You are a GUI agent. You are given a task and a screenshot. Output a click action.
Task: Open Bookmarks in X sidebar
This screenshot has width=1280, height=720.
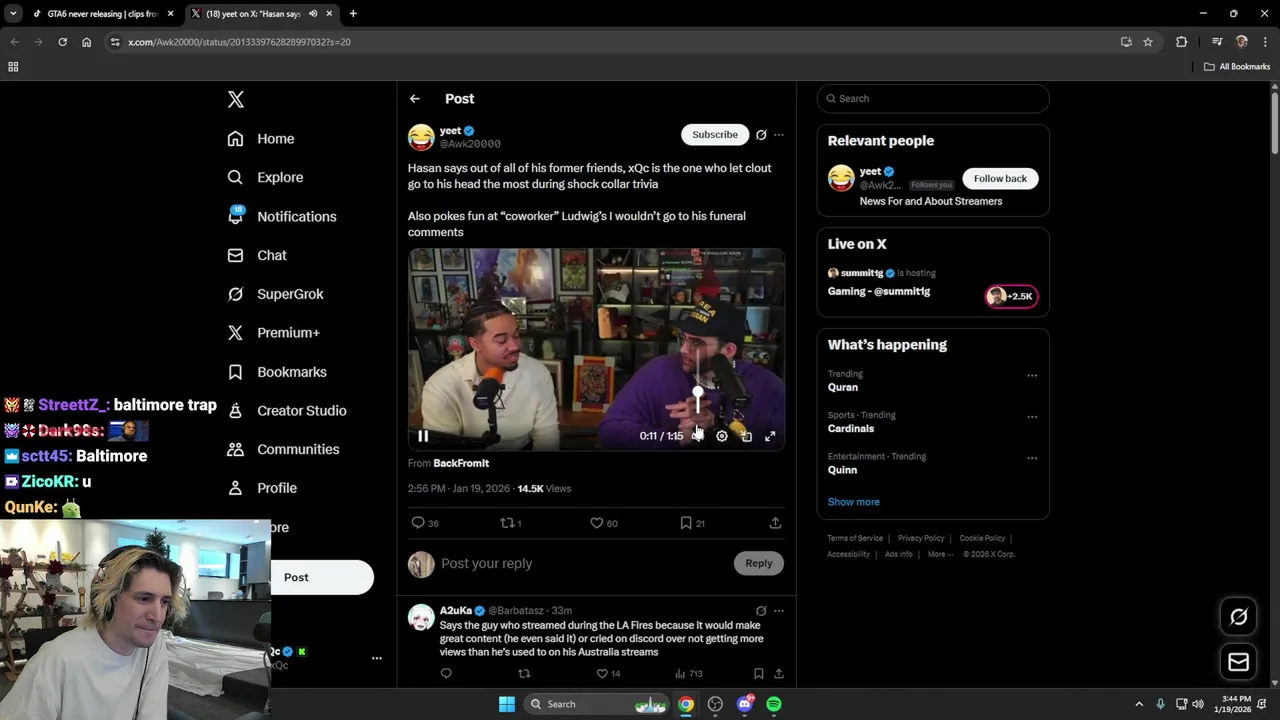pyautogui.click(x=277, y=372)
